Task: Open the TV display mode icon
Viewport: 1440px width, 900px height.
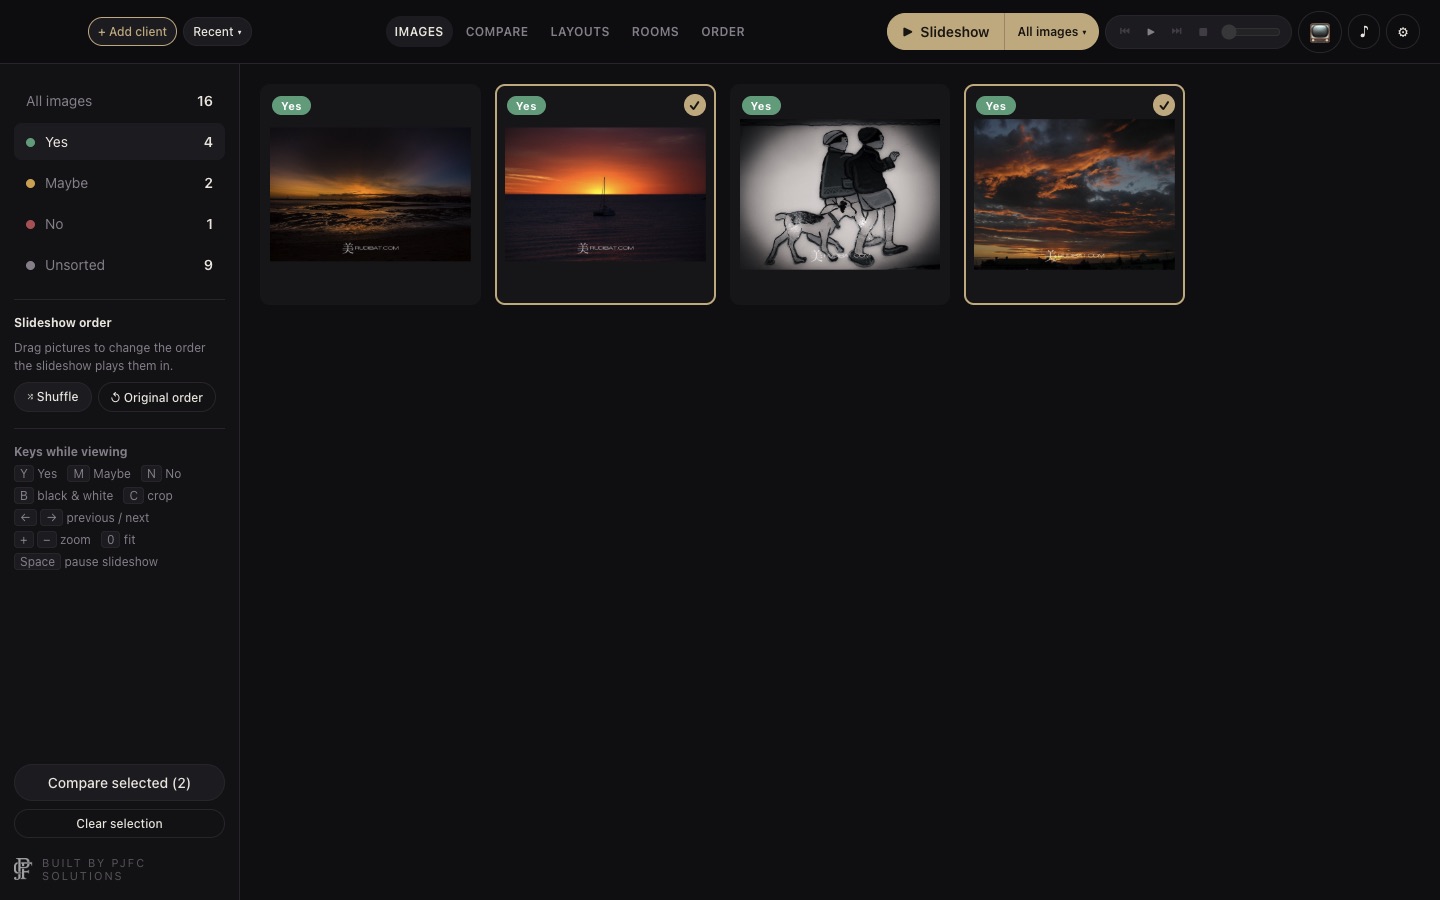Action: tap(1320, 32)
